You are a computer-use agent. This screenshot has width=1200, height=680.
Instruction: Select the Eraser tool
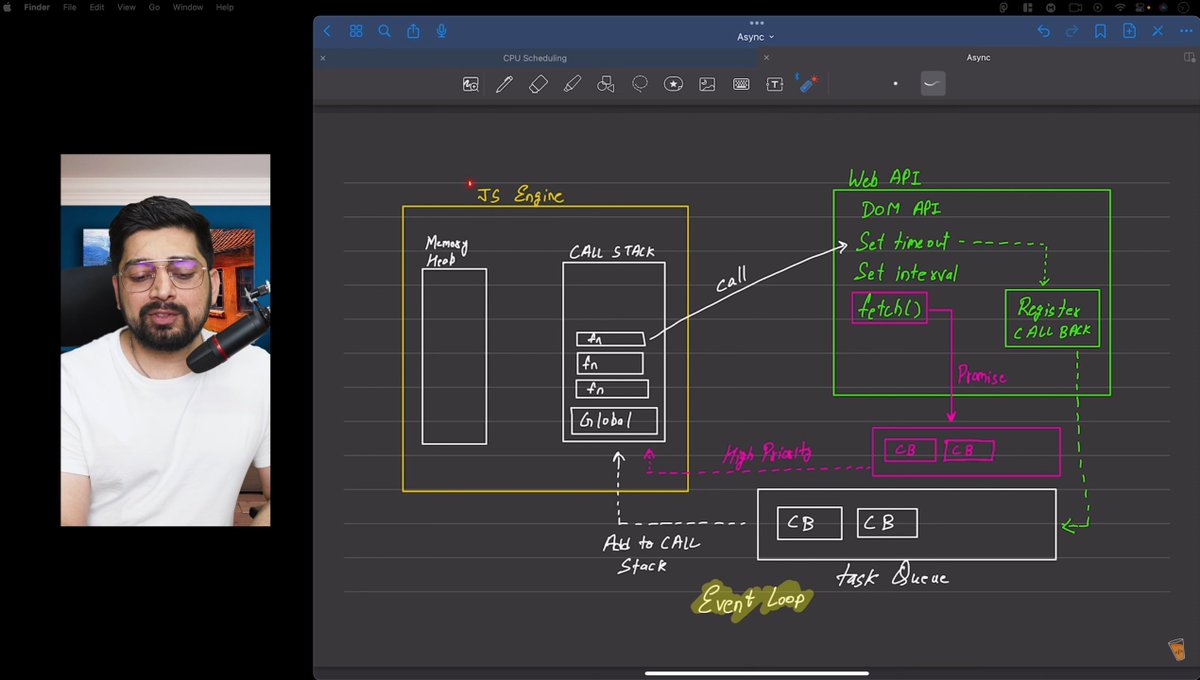click(537, 84)
